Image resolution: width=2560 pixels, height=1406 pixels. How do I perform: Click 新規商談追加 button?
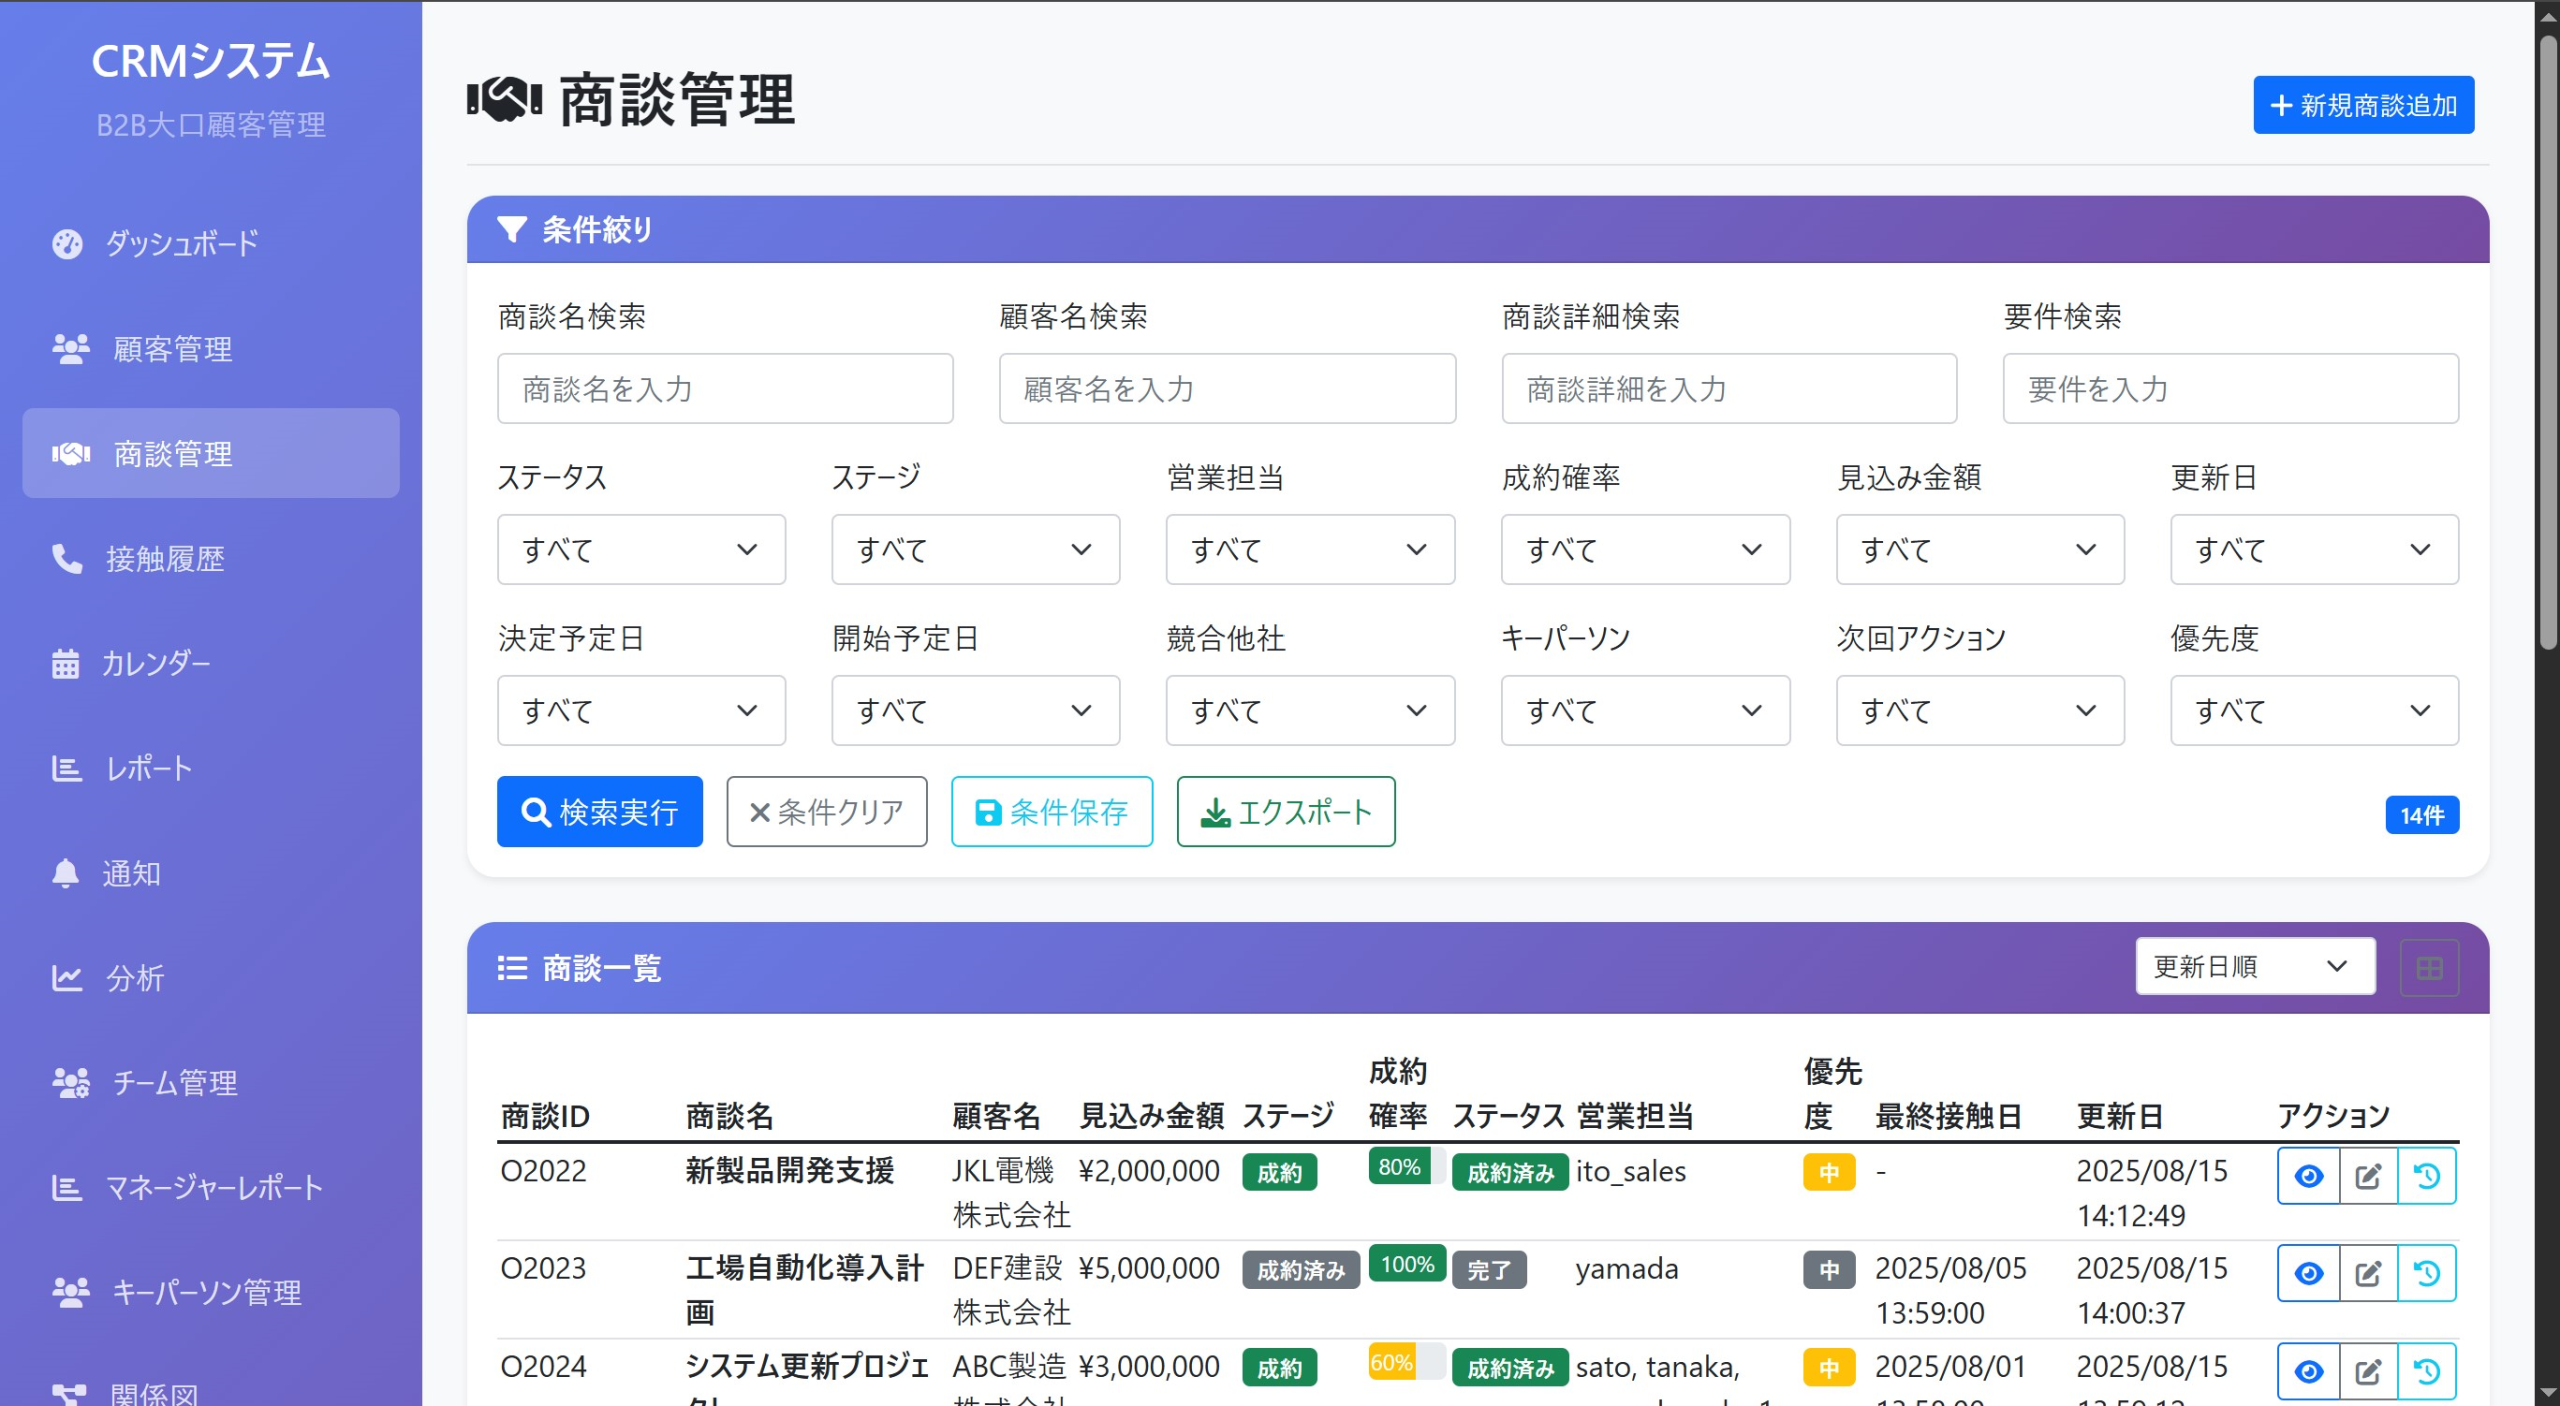pos(2364,105)
